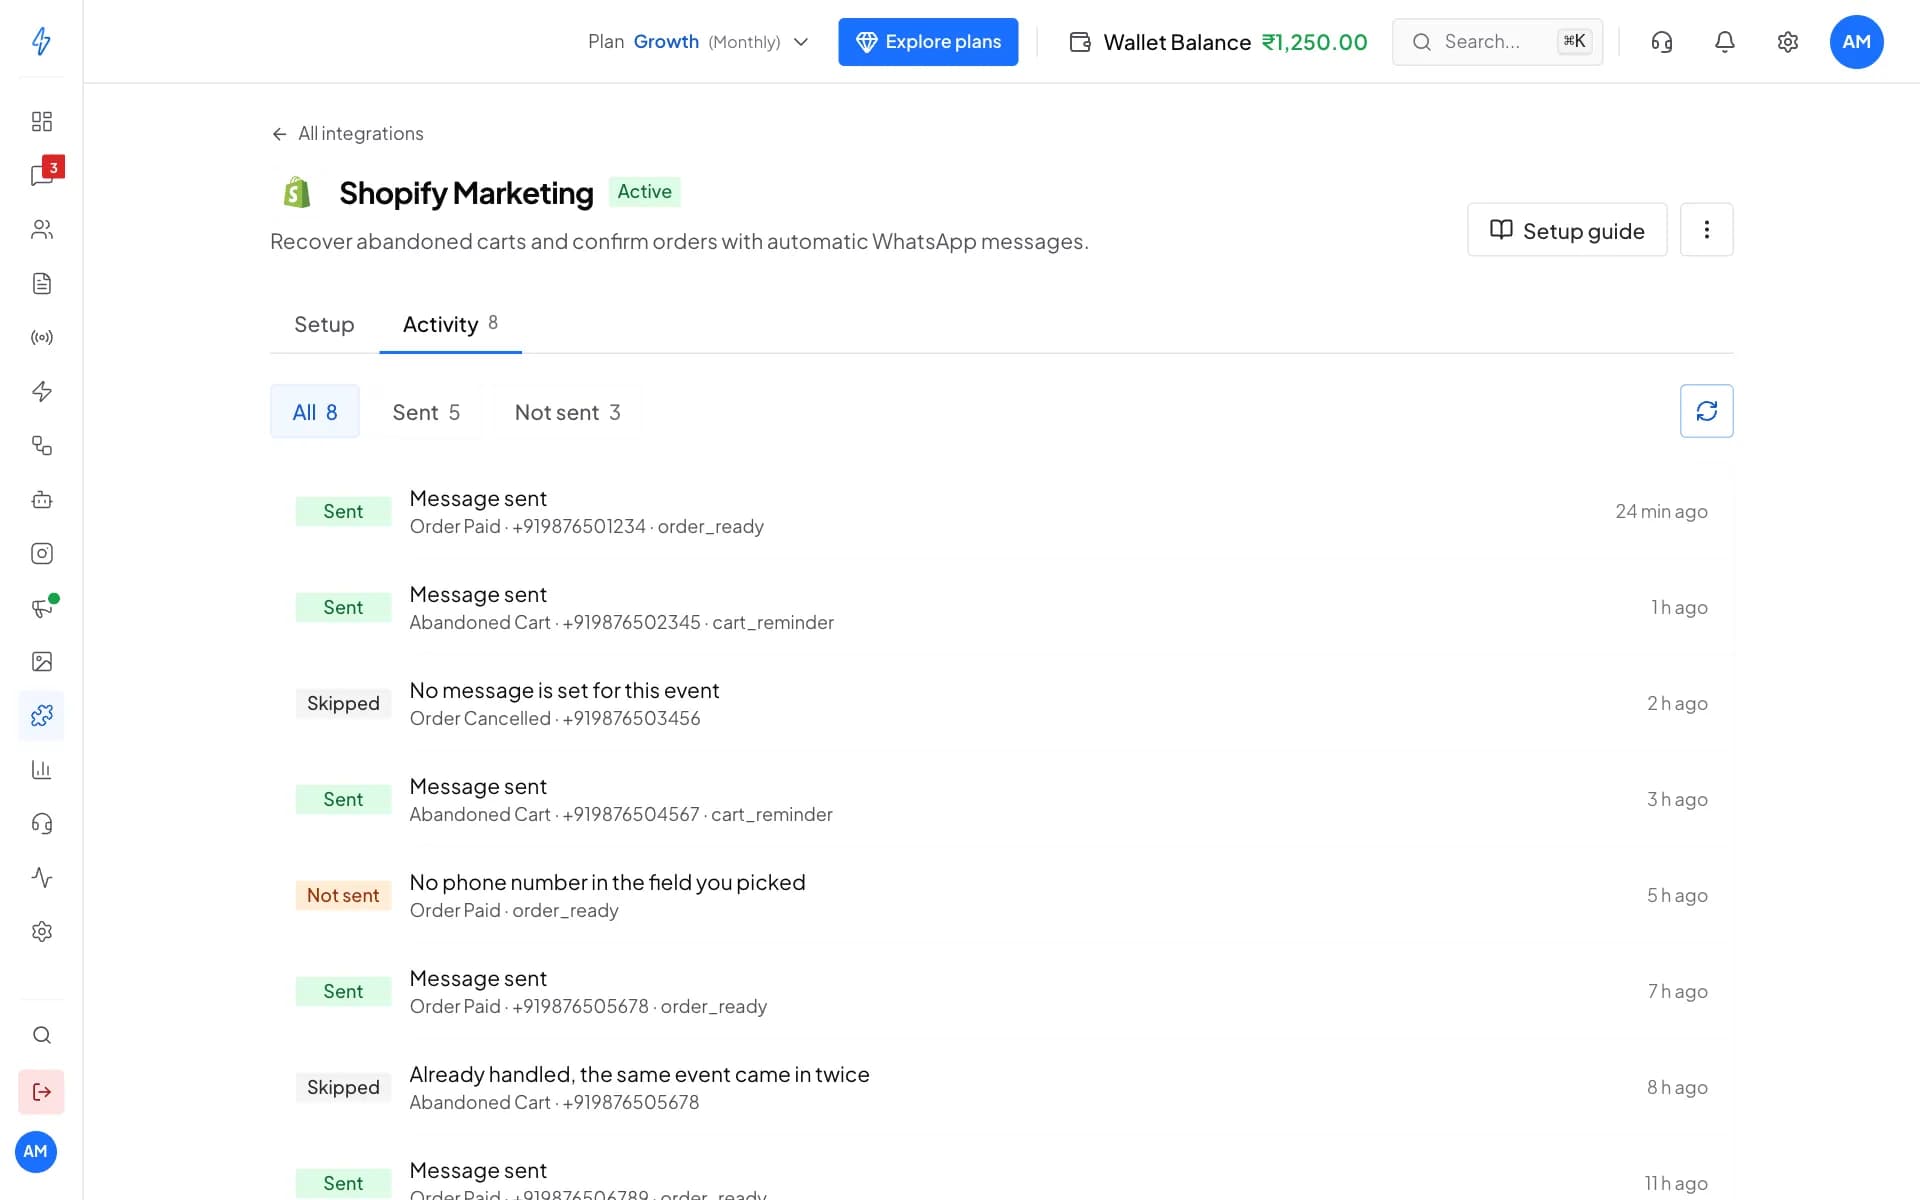Viewport: 1920px width, 1200px height.
Task: Select the integrations puzzle icon in sidebar
Action: tap(41, 715)
